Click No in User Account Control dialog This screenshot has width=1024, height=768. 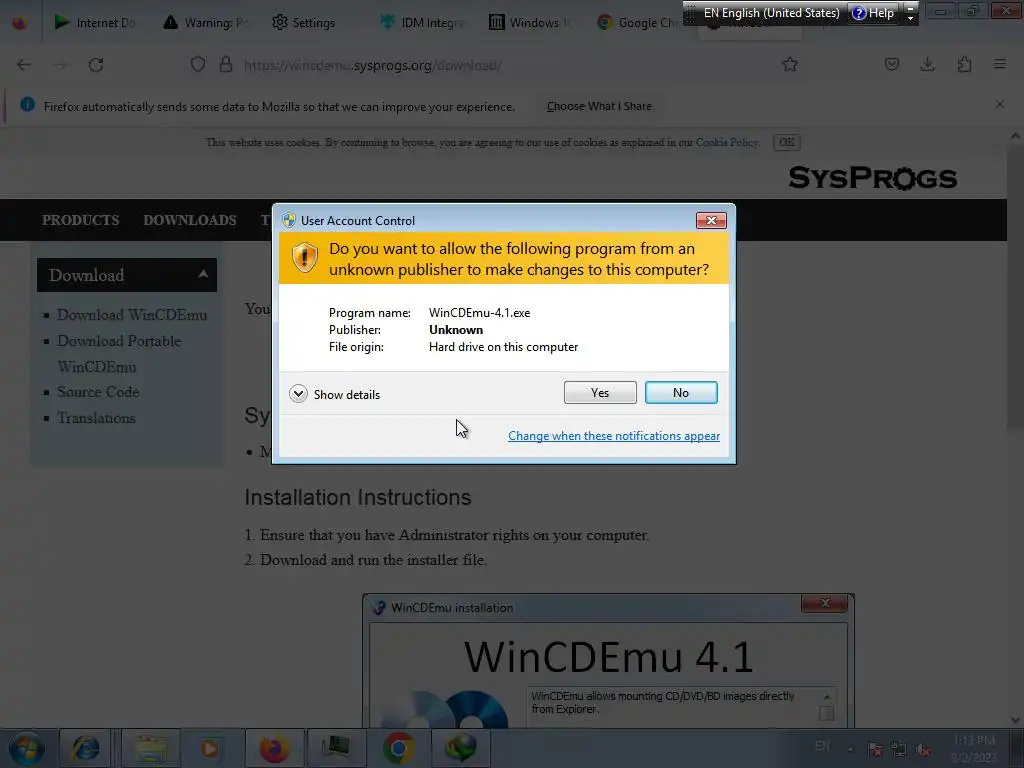681,392
